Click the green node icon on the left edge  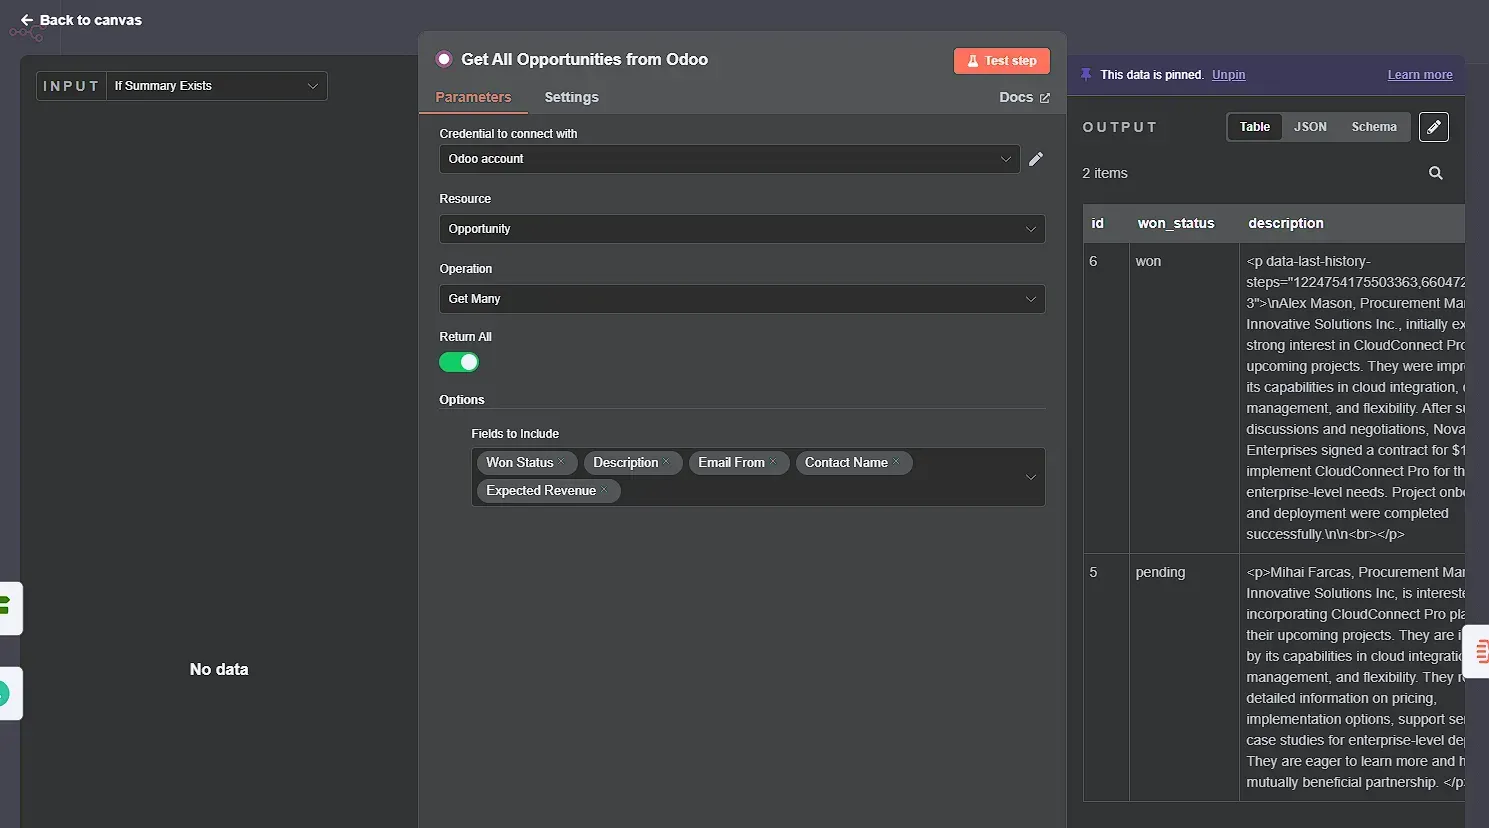pos(8,608)
